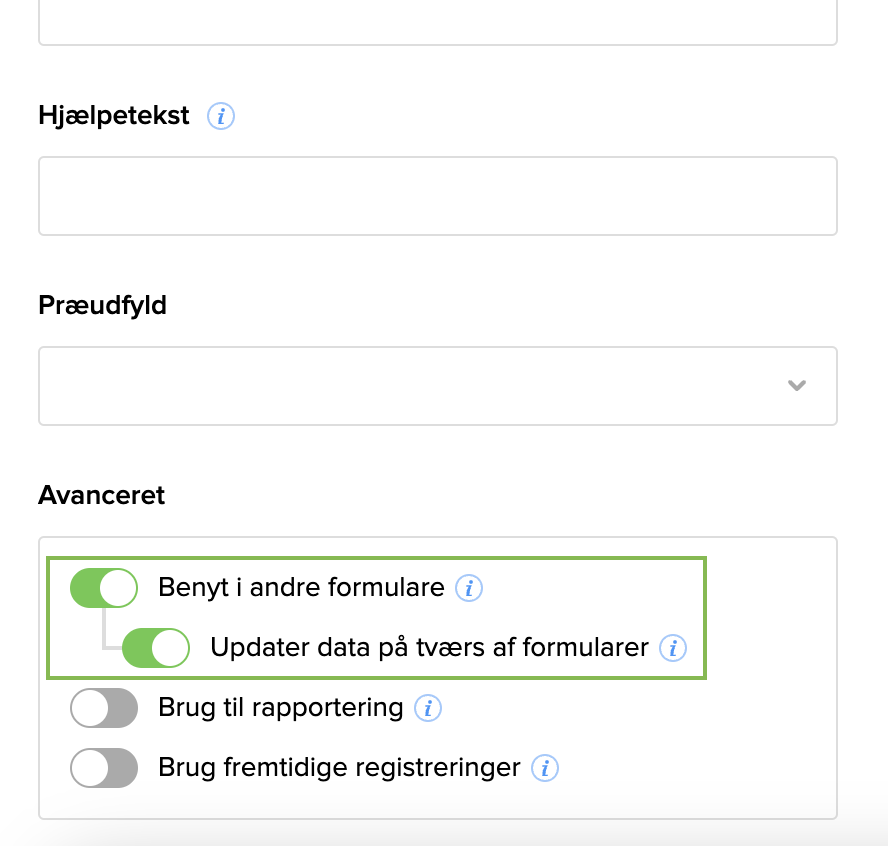
Task: Click the 'Updater data på tværs af formularer' text
Action: point(430,648)
